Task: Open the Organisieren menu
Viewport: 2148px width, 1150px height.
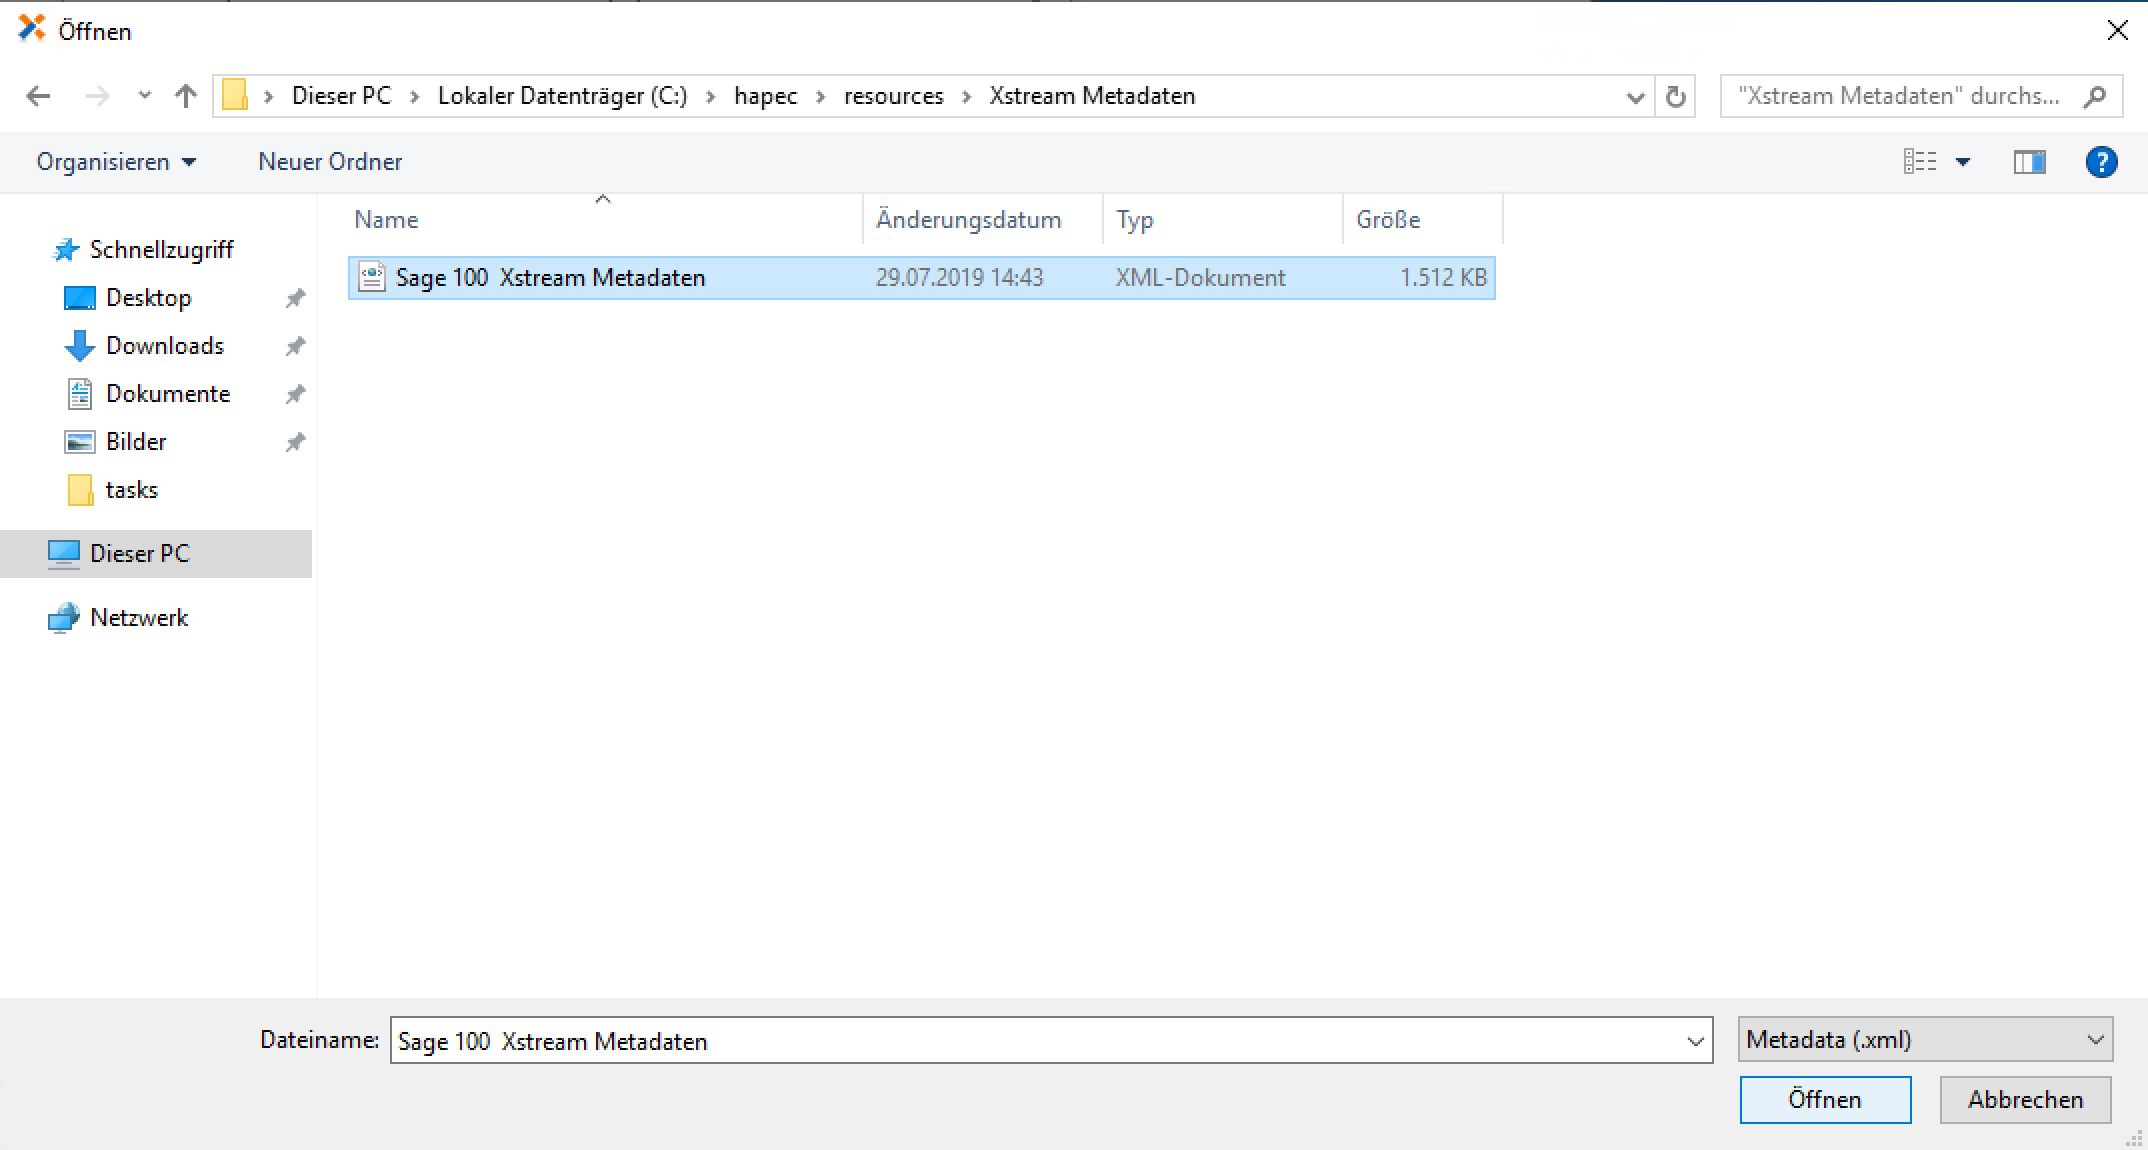Action: click(x=115, y=162)
